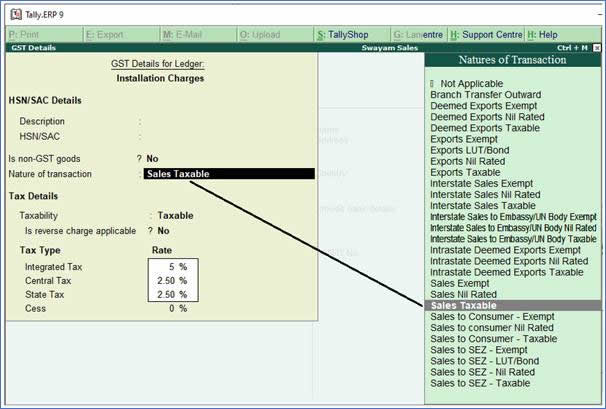Pick Exports Nil Rated

[468, 161]
